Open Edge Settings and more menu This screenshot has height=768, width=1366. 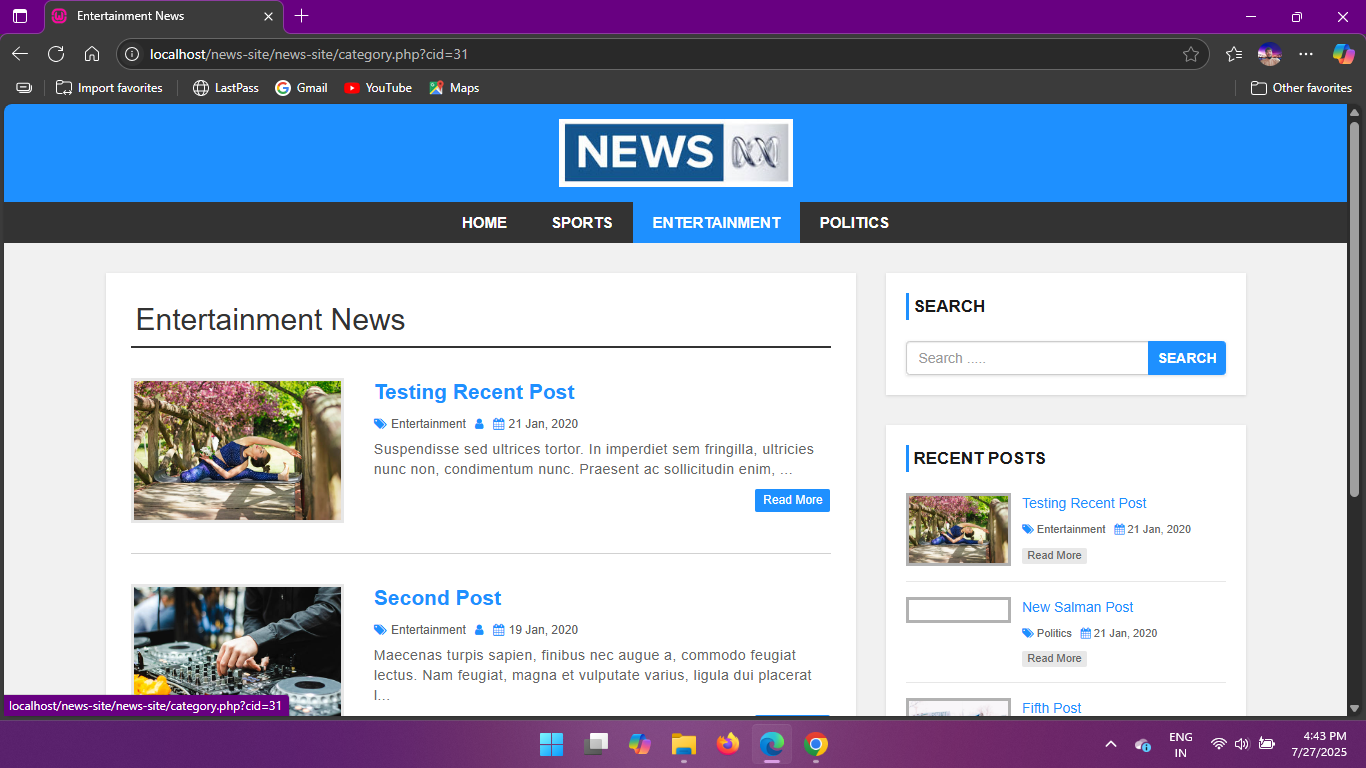1306,54
